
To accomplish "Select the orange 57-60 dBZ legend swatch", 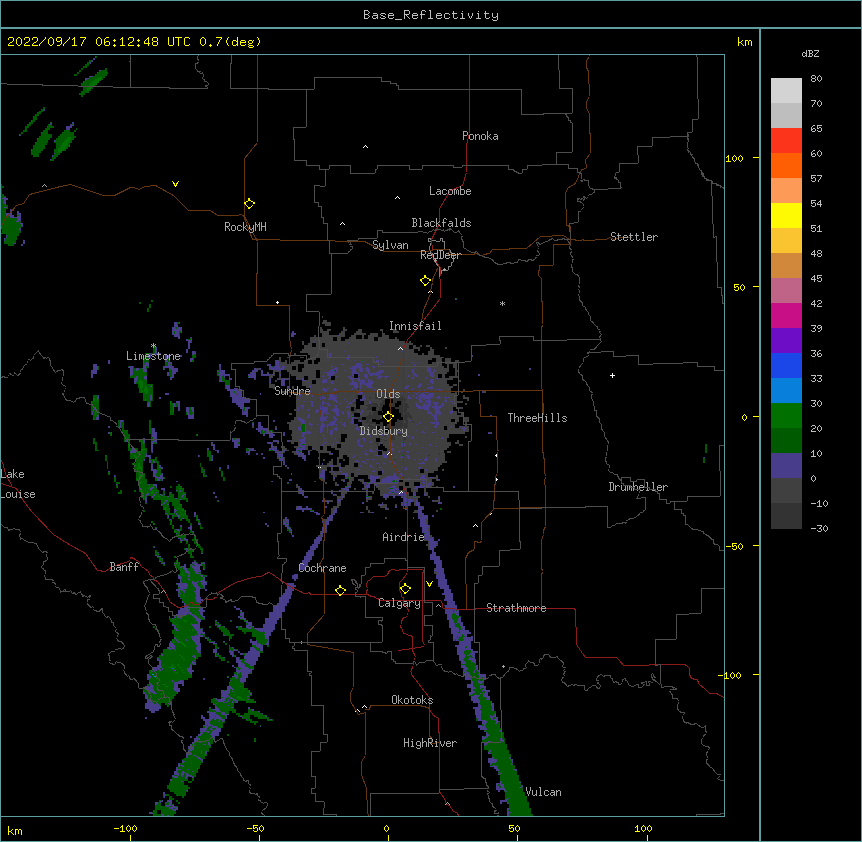I will pyautogui.click(x=786, y=165).
